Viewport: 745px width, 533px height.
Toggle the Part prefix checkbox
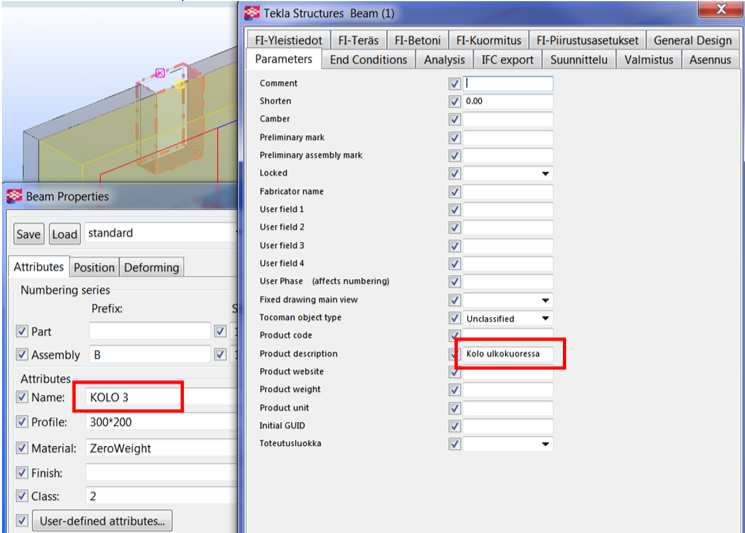point(22,331)
